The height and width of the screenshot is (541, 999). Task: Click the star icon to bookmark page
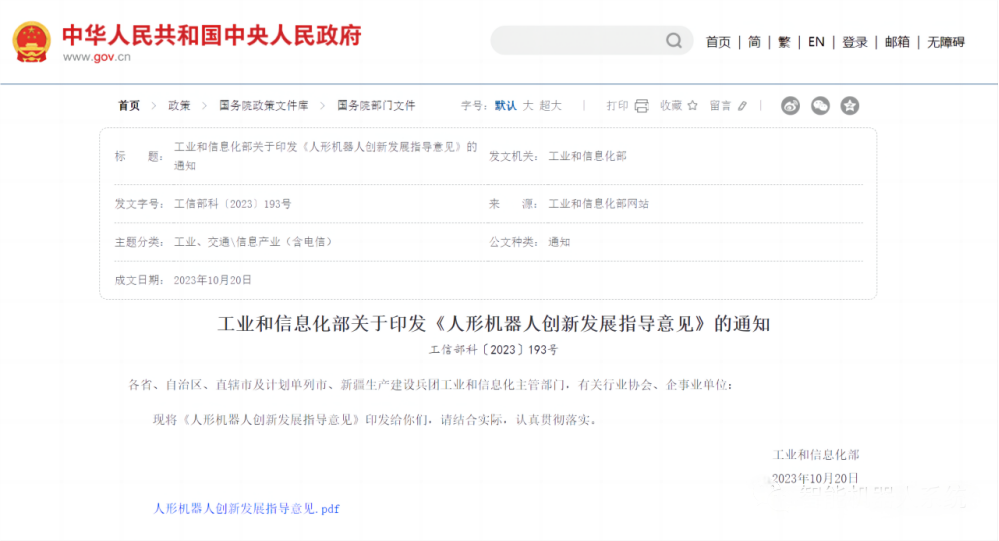coord(692,105)
